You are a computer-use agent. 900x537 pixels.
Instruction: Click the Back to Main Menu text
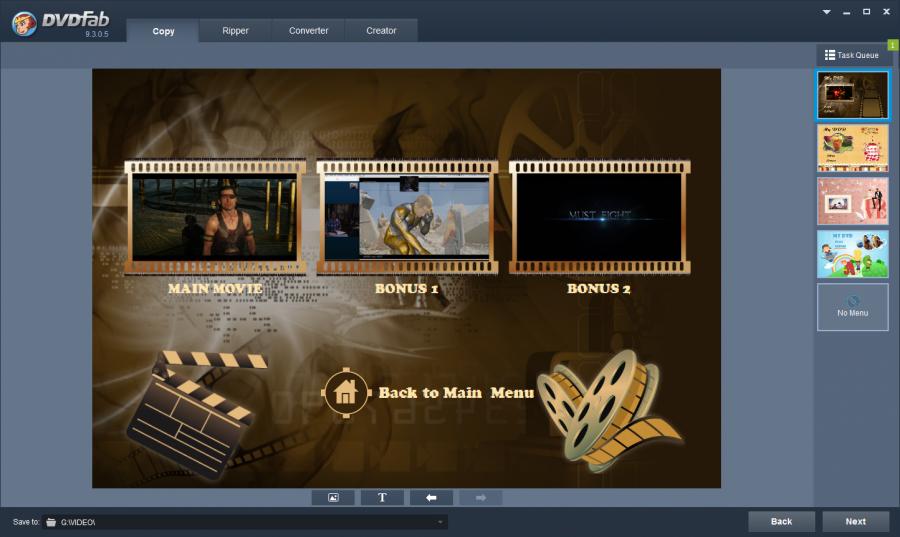click(x=456, y=393)
